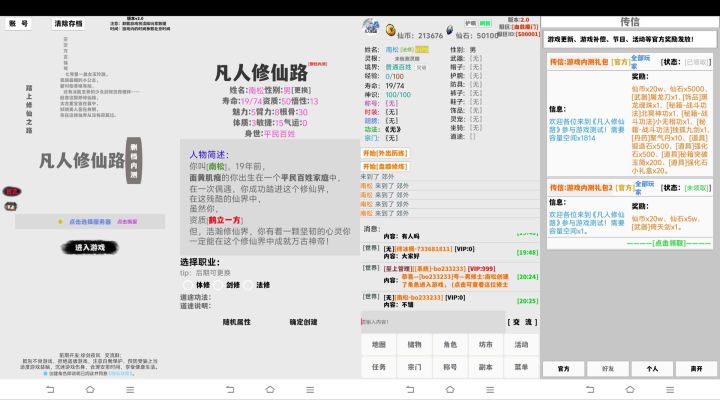Click the [未领取] status label
The width and height of the screenshot is (720, 400).
pyautogui.click(x=698, y=188)
